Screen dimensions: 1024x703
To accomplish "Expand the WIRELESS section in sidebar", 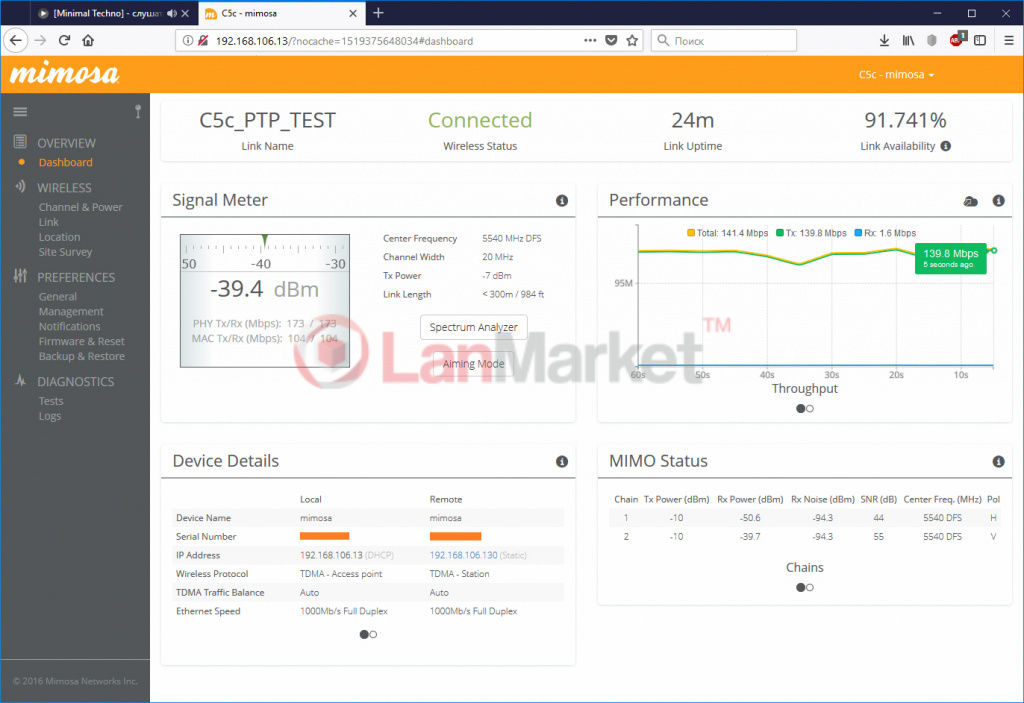I will (64, 188).
